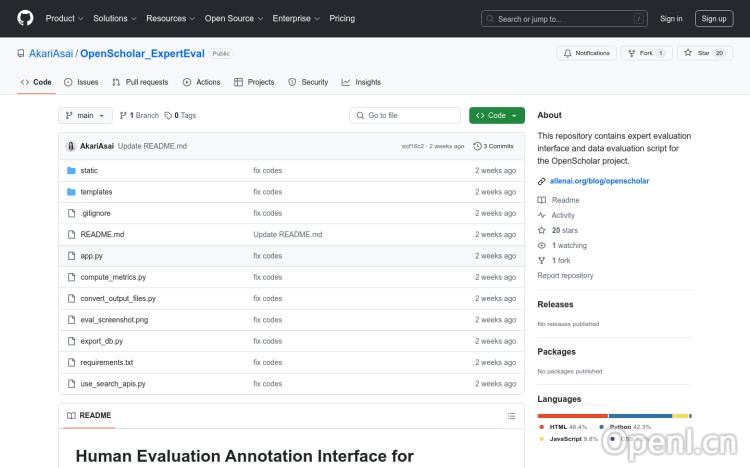Open OpenScholar_ExpertEval repository link

[x=142, y=53]
